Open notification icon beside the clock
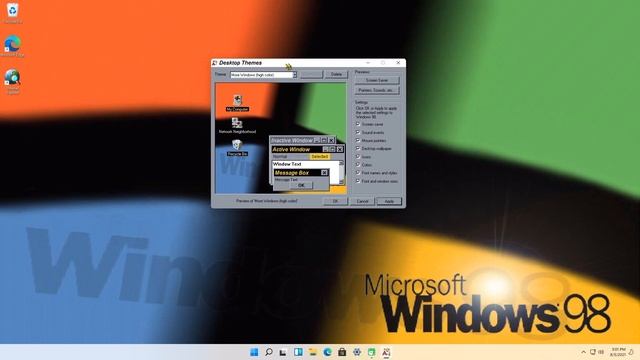This screenshot has height=360, width=640. 631,352
